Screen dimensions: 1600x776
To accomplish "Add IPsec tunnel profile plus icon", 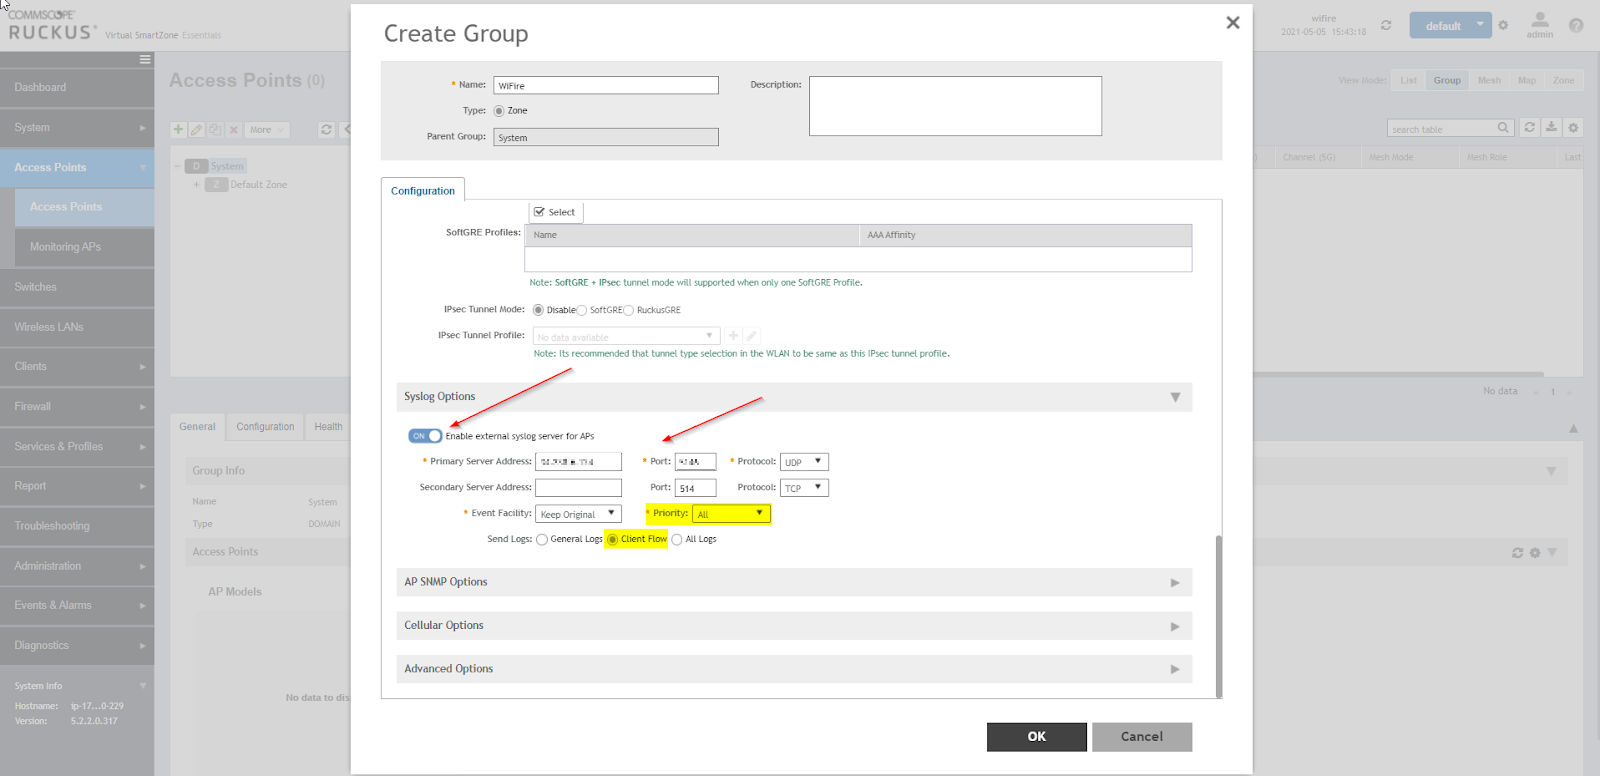I will coord(733,336).
